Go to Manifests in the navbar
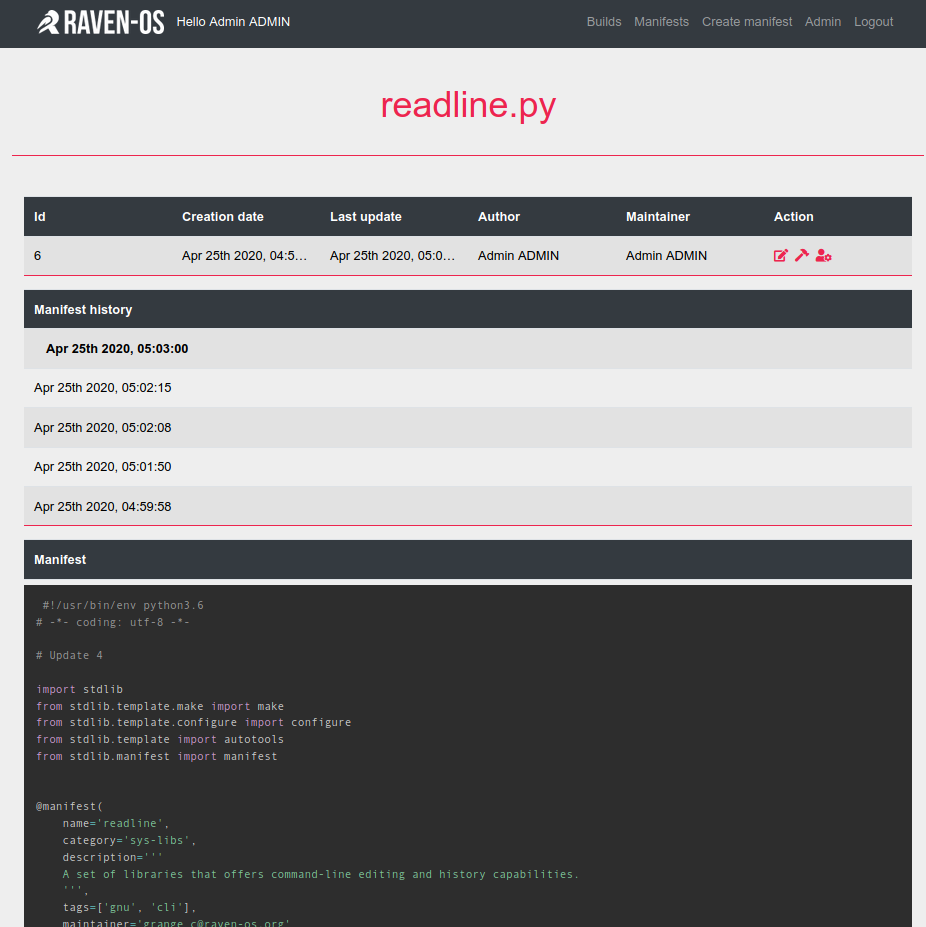This screenshot has width=926, height=927. [x=661, y=22]
